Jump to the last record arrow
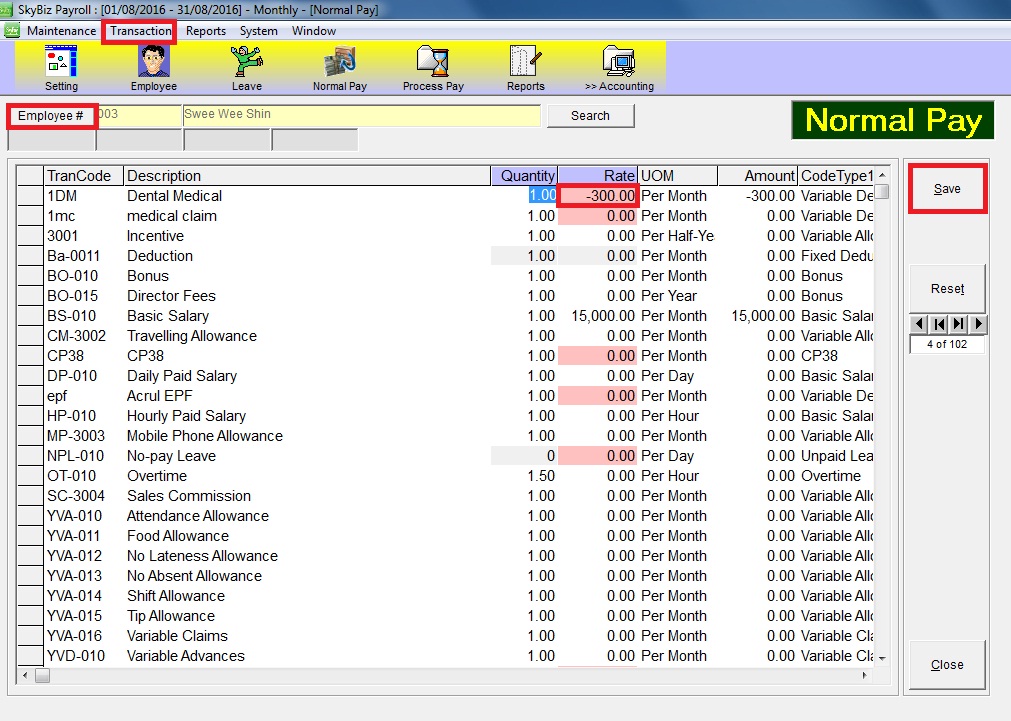The height and width of the screenshot is (721, 1011). click(958, 324)
